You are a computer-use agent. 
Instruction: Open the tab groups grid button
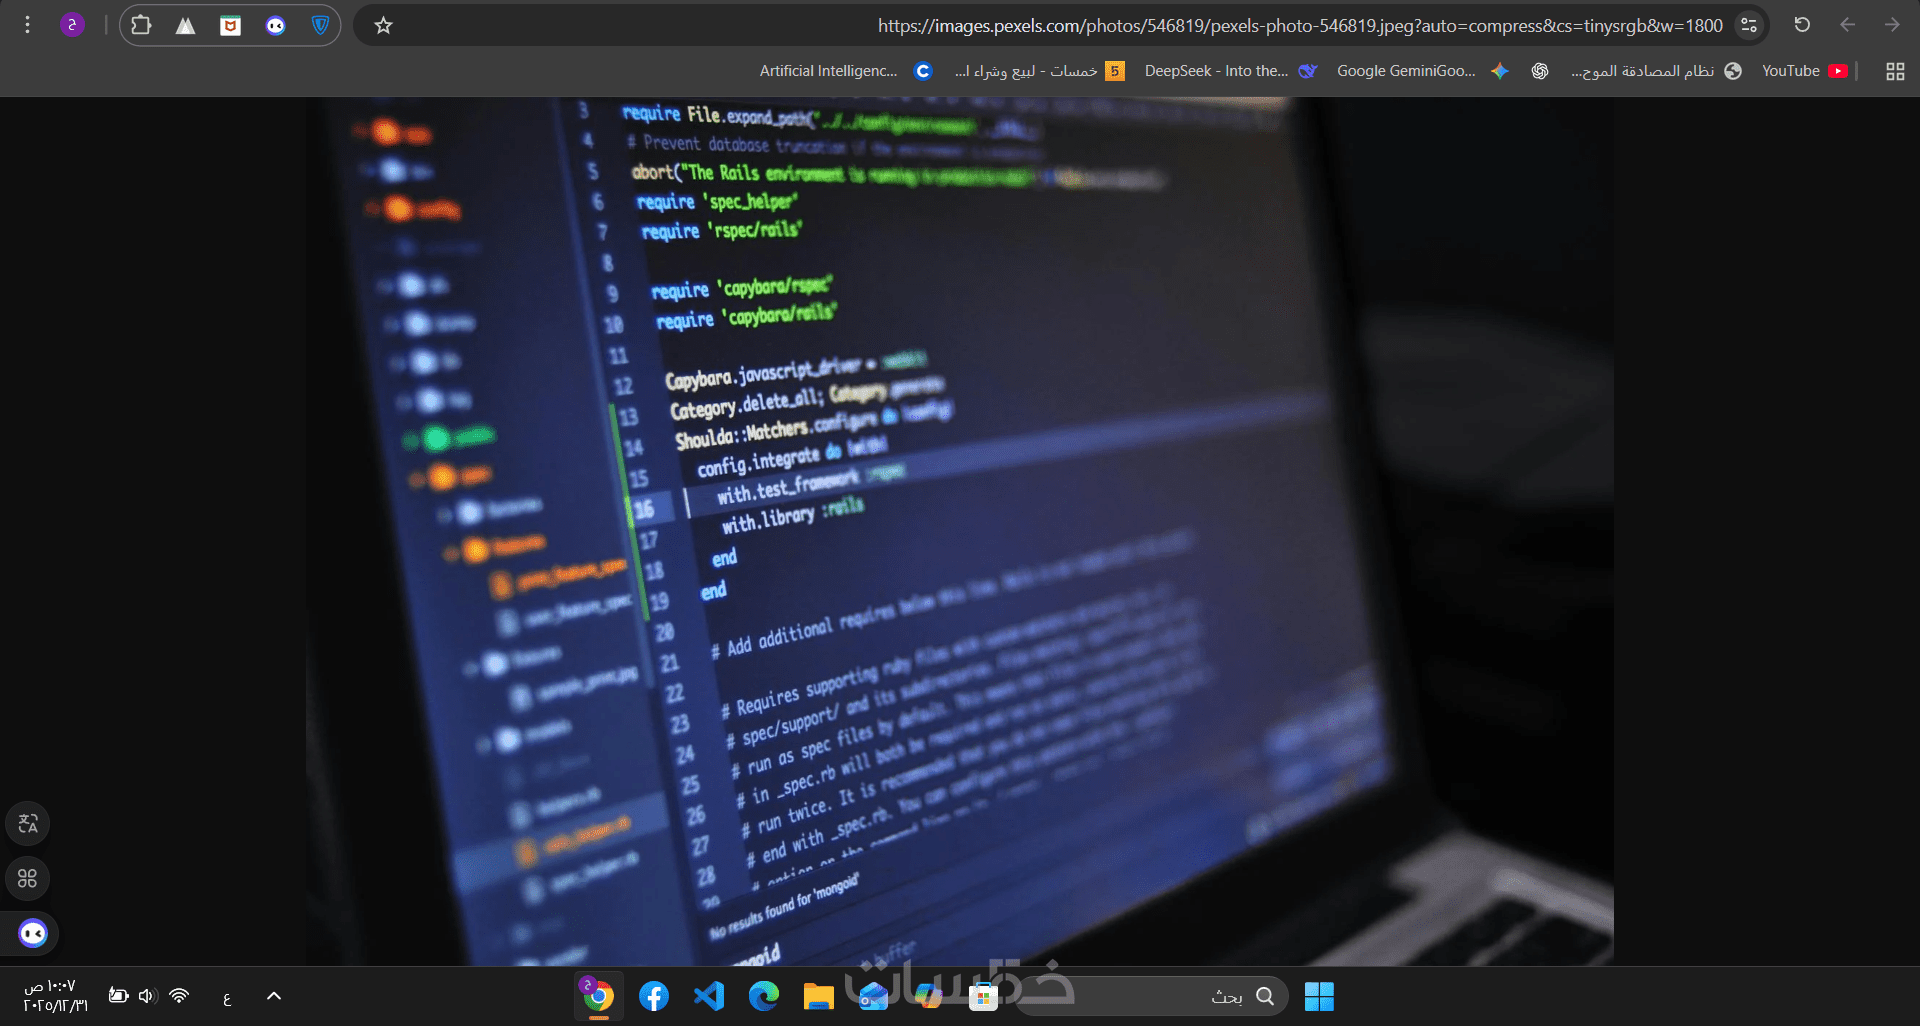pos(1895,71)
